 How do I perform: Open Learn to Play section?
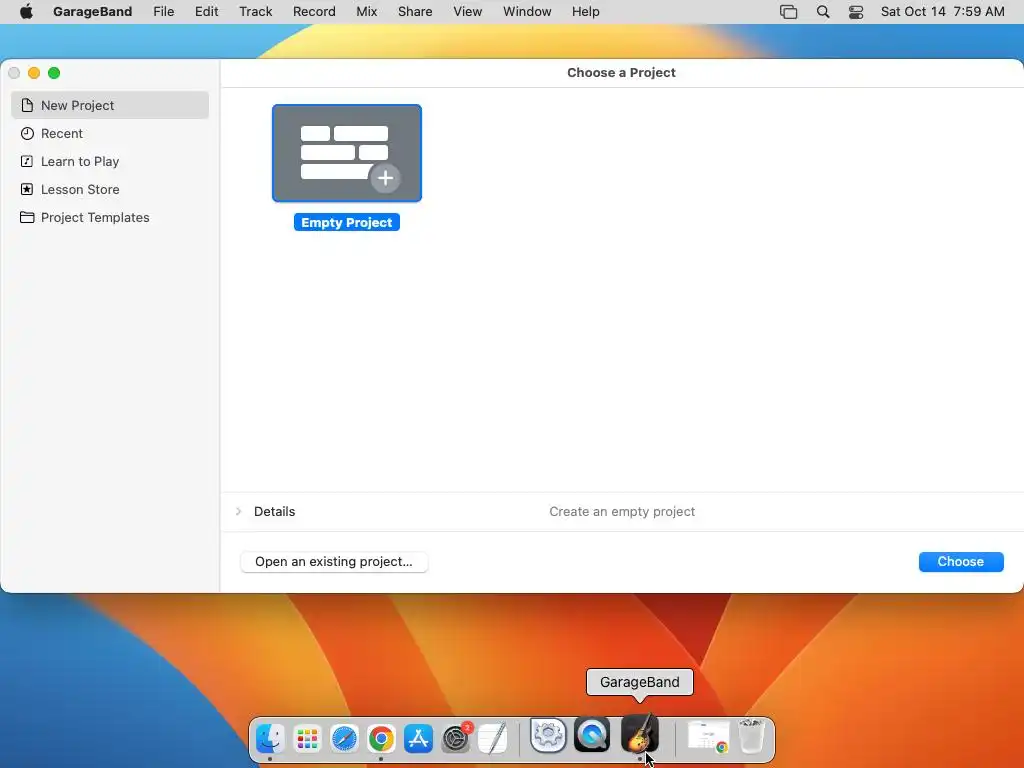click(x=110, y=161)
